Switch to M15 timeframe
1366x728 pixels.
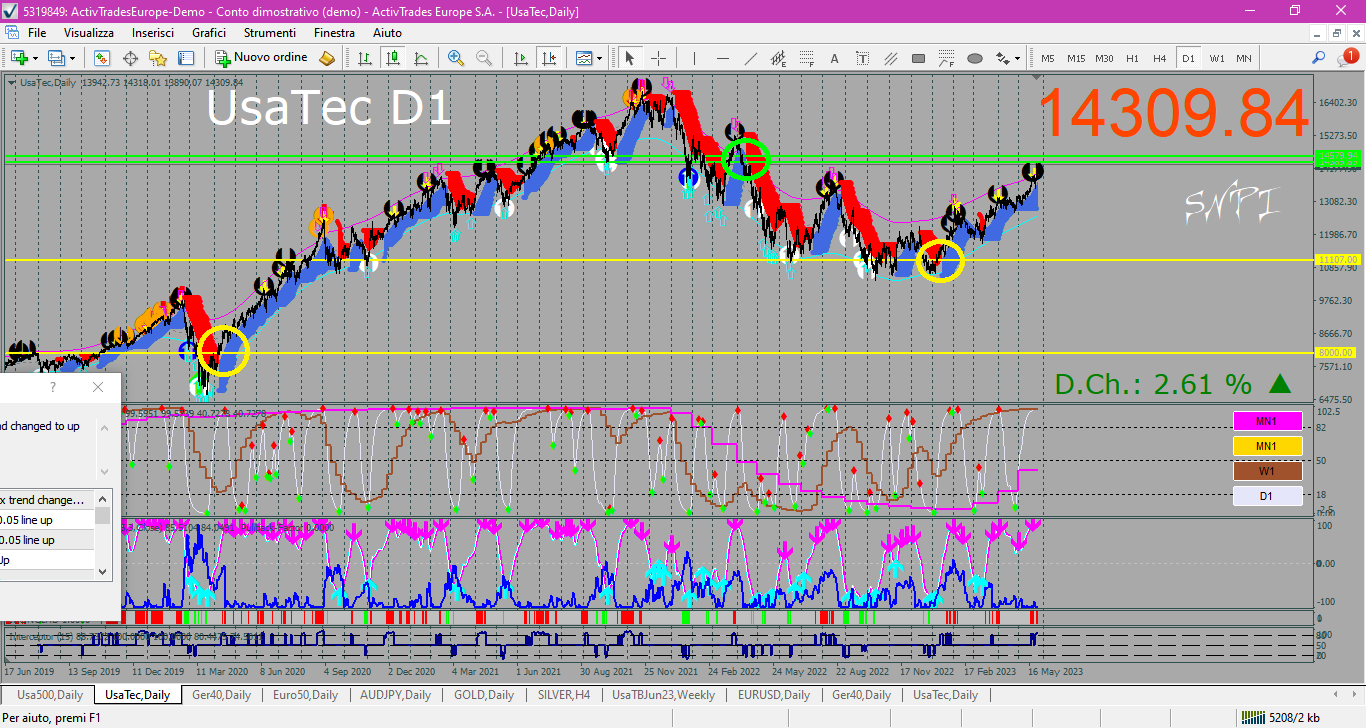(x=1076, y=58)
